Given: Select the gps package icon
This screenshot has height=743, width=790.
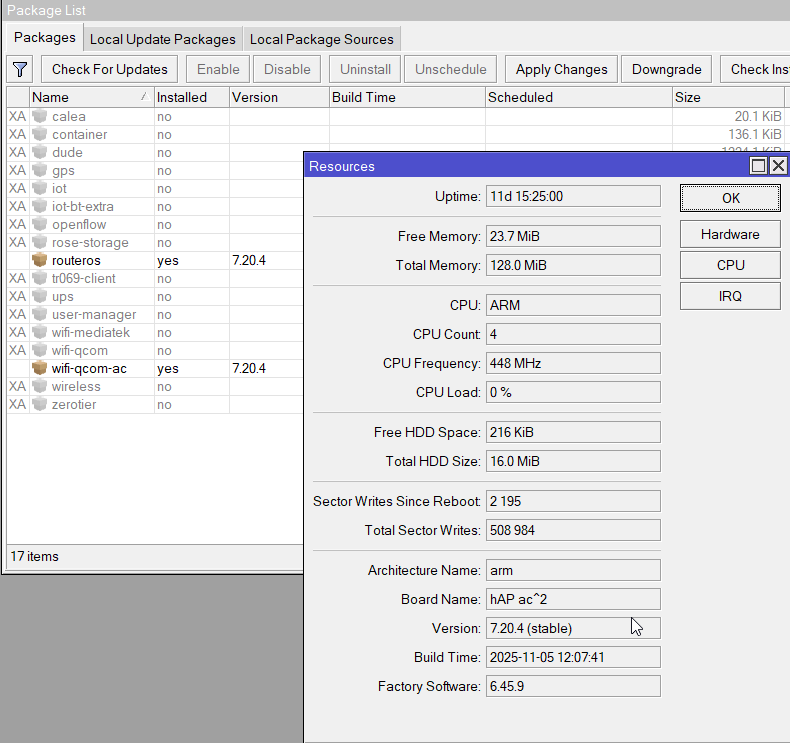Looking at the screenshot, I should coord(40,170).
